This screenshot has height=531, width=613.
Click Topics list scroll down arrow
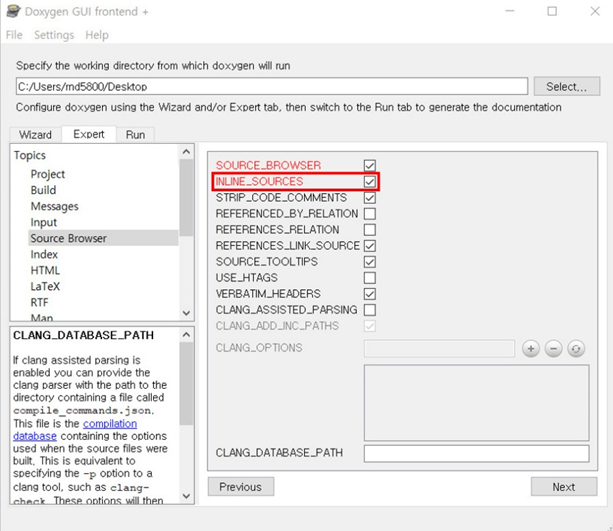186,313
